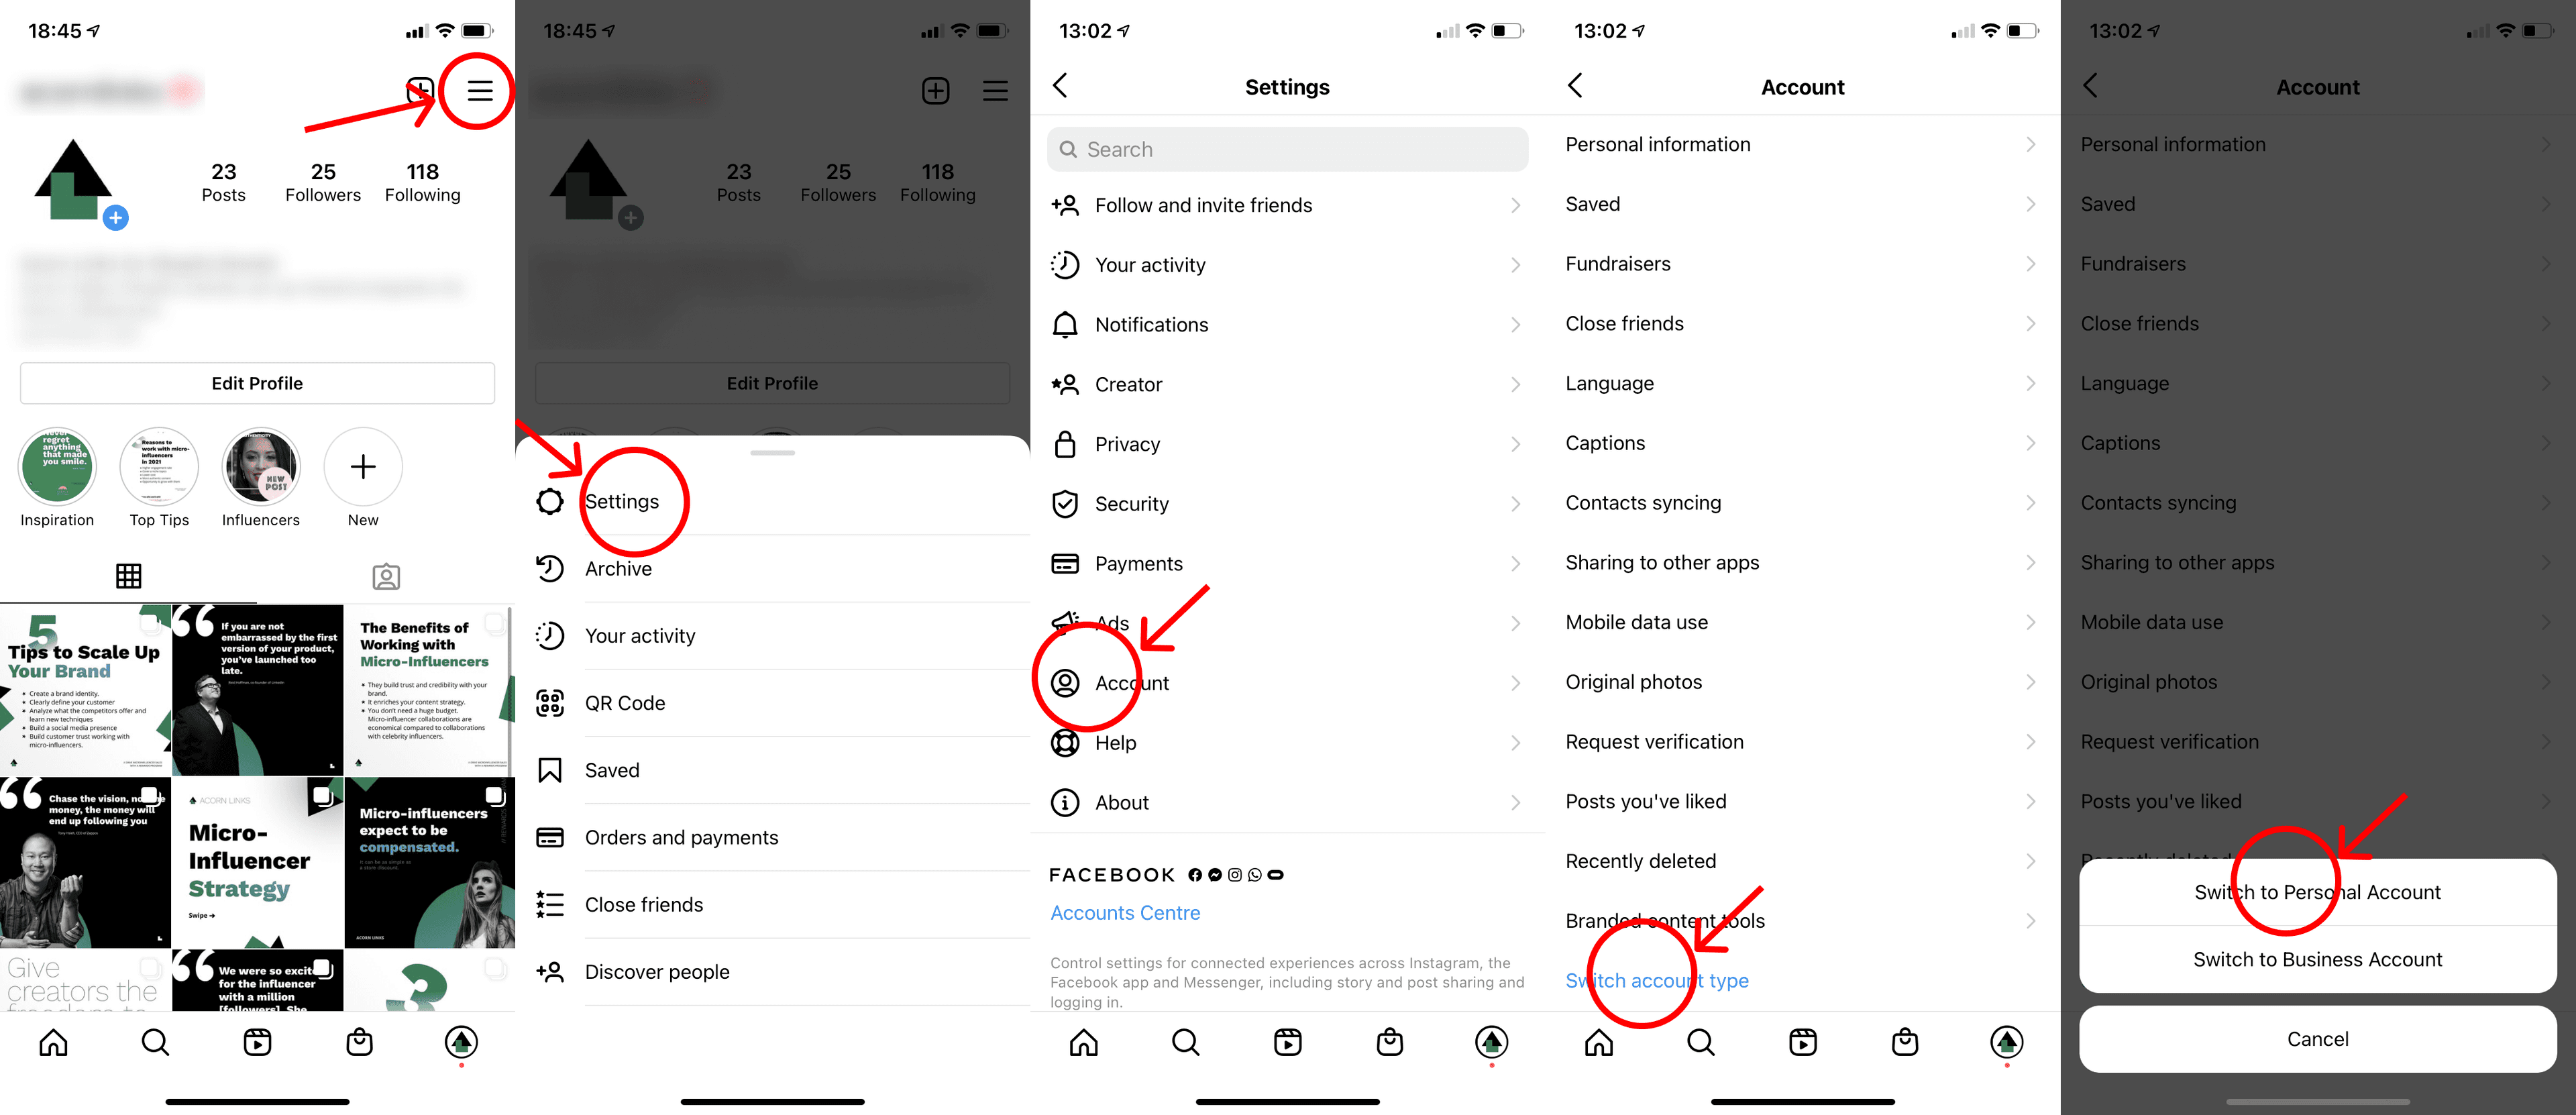The height and width of the screenshot is (1115, 2576).
Task: Open Saved on the Account screen
Action: [x=1802, y=204]
